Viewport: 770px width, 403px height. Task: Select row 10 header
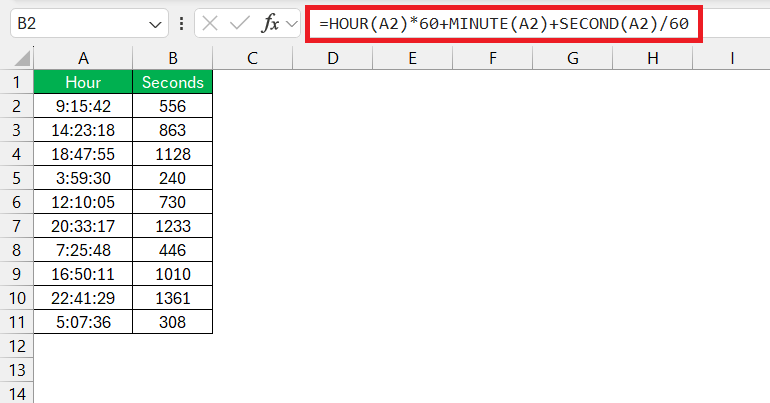coord(17,298)
